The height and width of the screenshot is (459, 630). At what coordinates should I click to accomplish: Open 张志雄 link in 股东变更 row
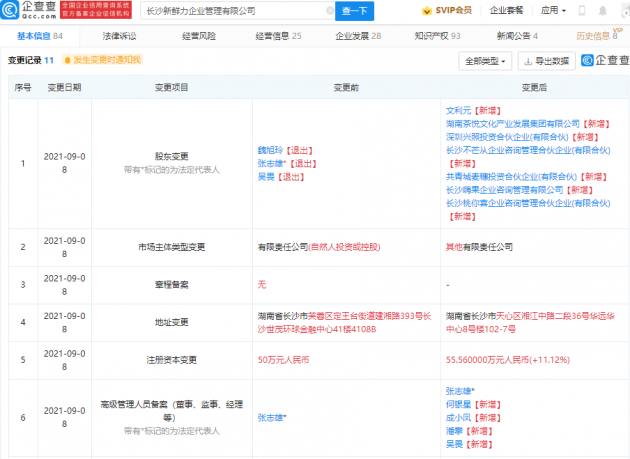[x=272, y=164]
